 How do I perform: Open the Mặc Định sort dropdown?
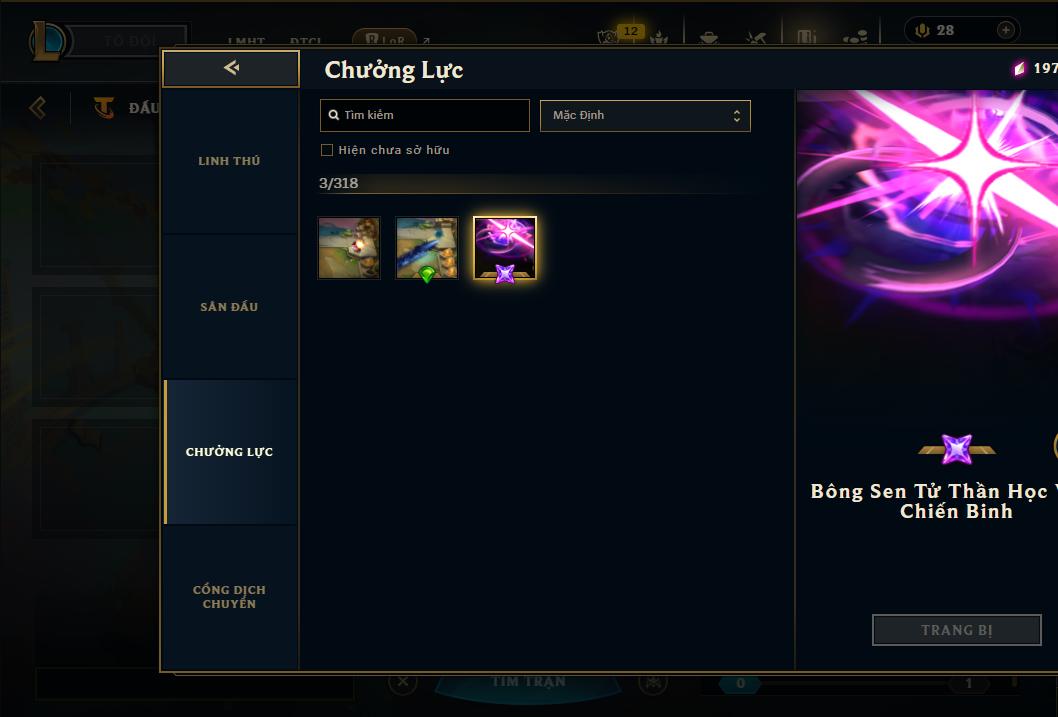[x=645, y=115]
